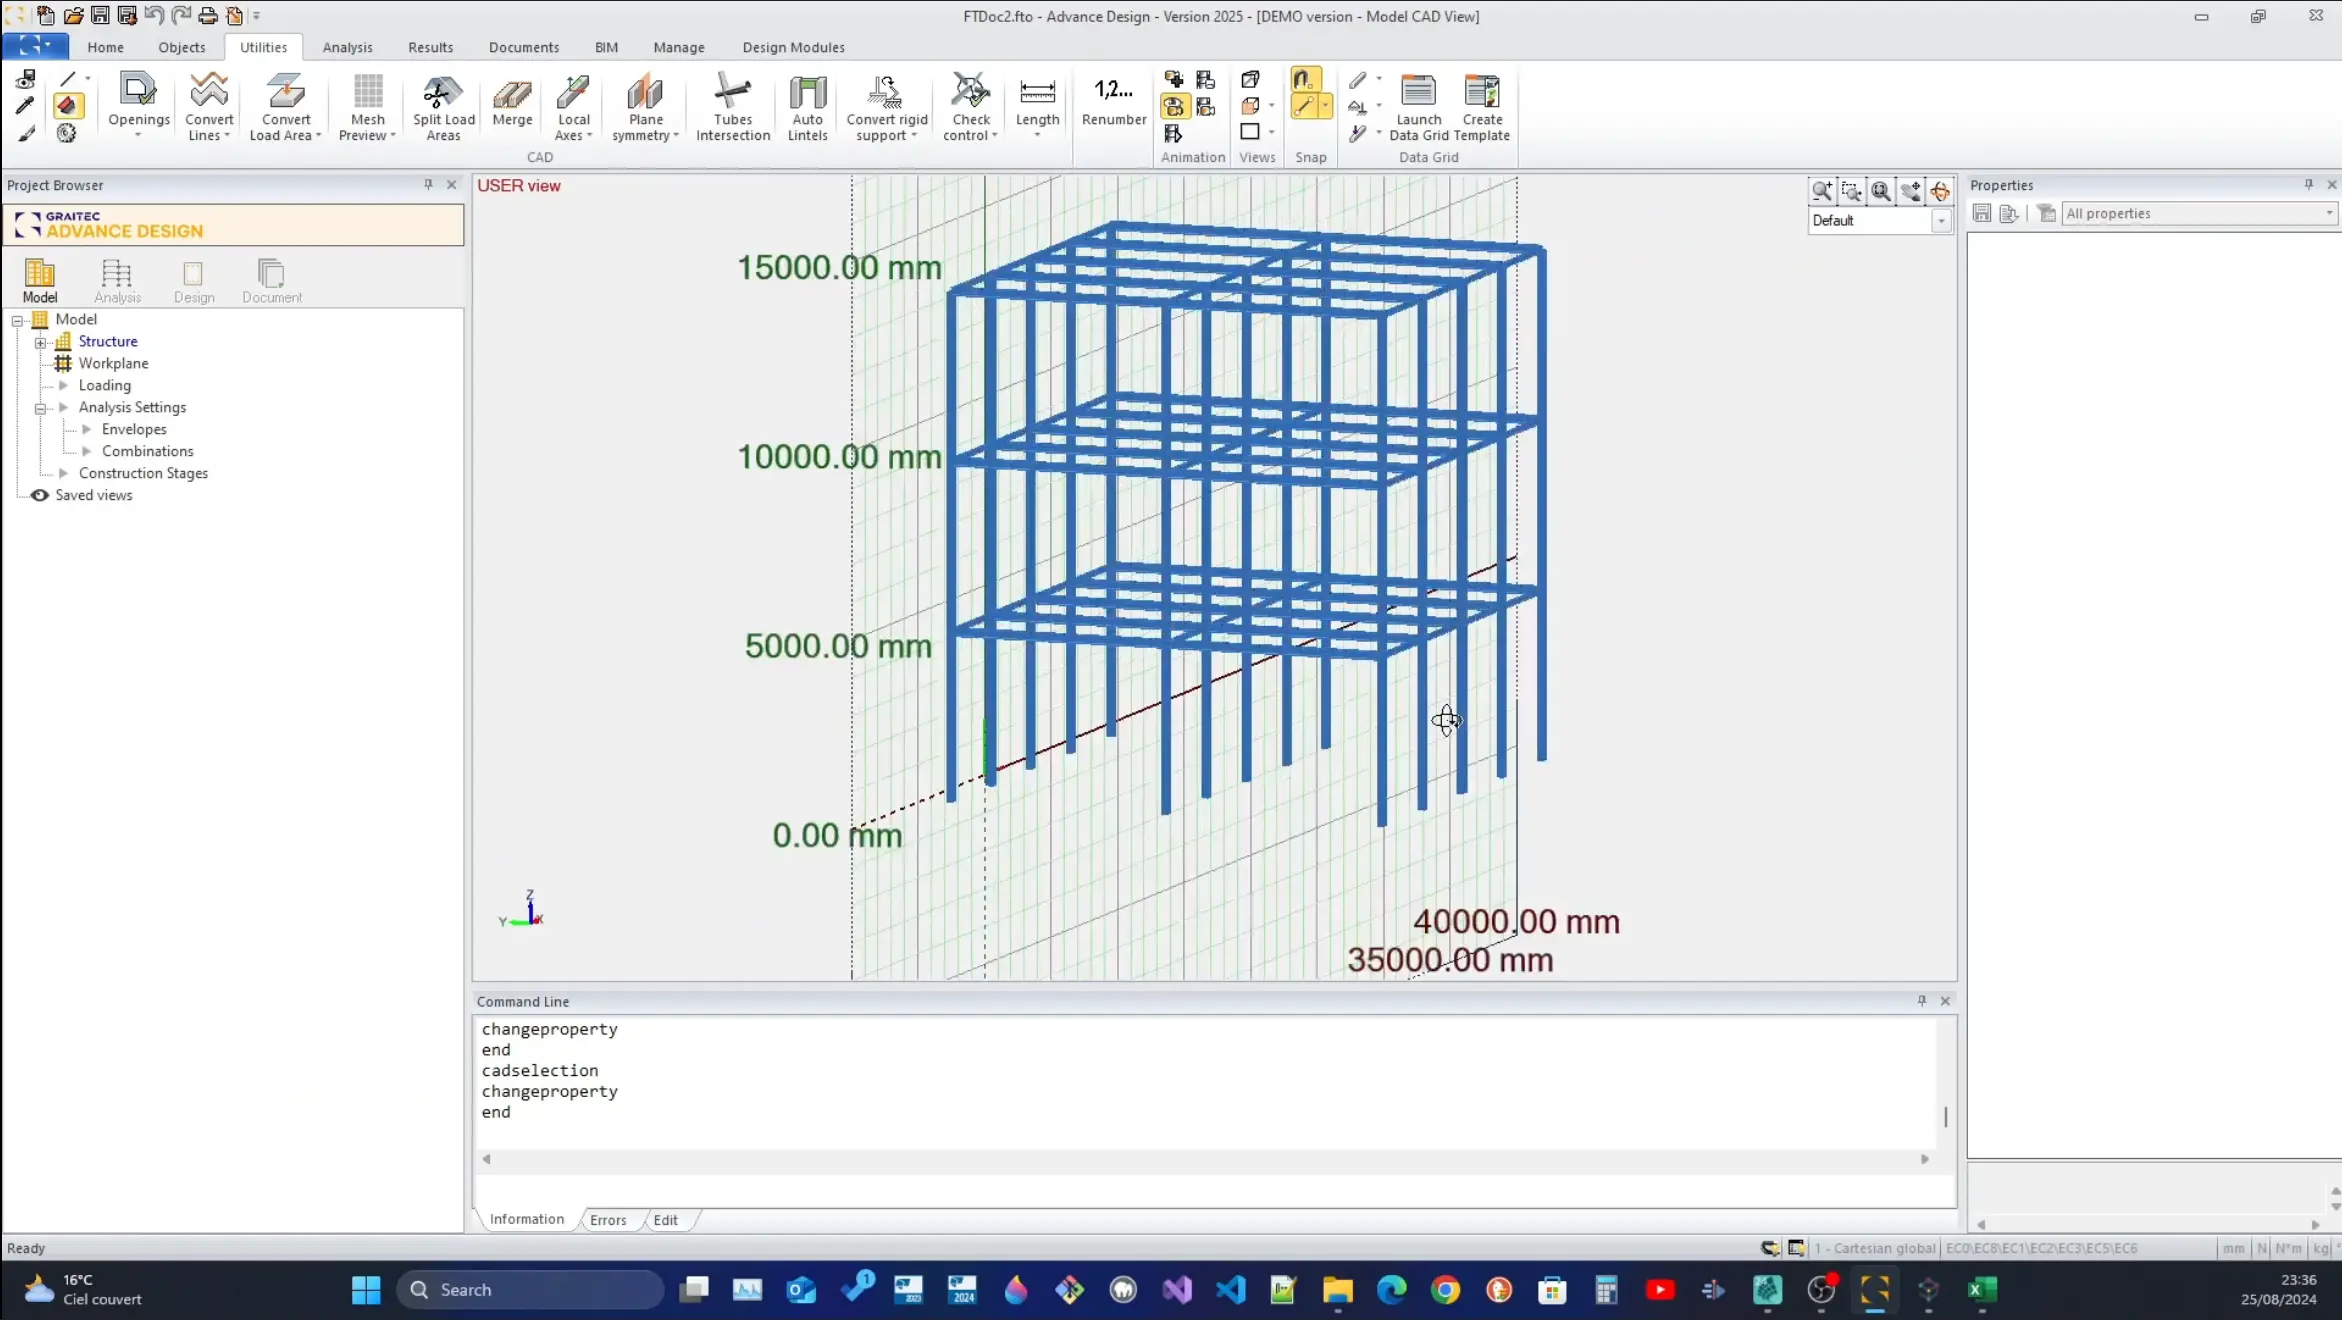Toggle the highlighted snap mode button

pos(1305,79)
